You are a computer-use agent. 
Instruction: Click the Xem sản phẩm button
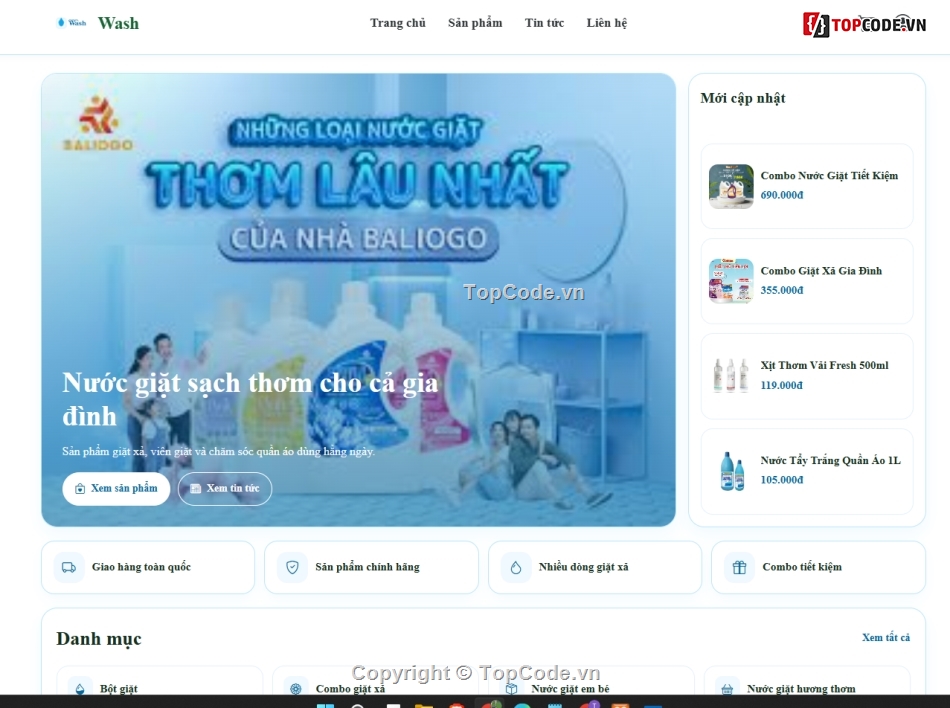click(116, 488)
